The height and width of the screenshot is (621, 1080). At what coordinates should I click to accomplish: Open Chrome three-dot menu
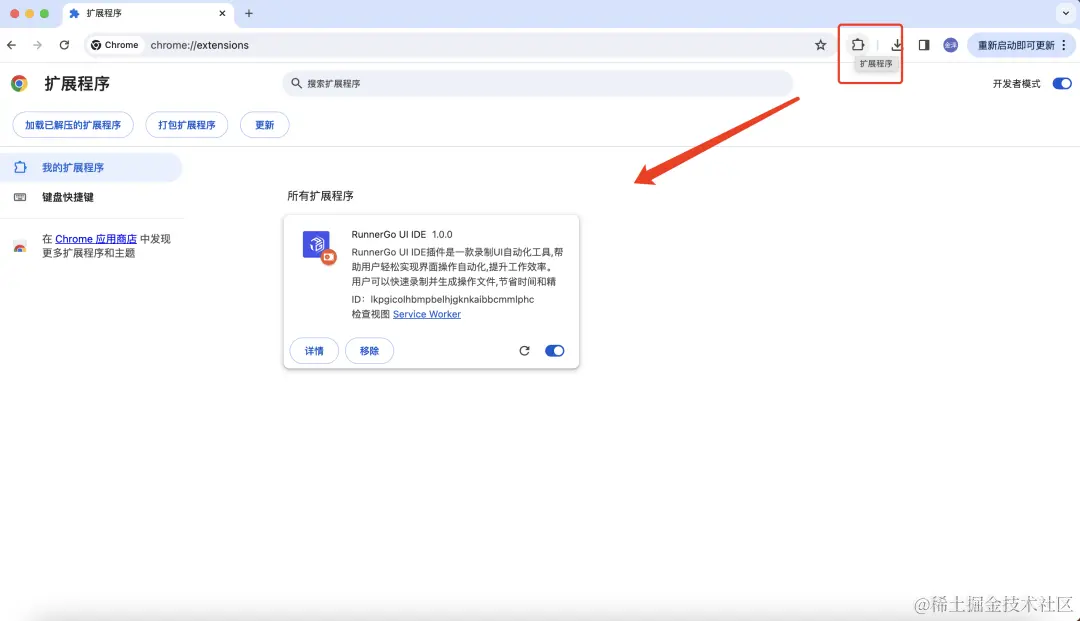[1064, 45]
